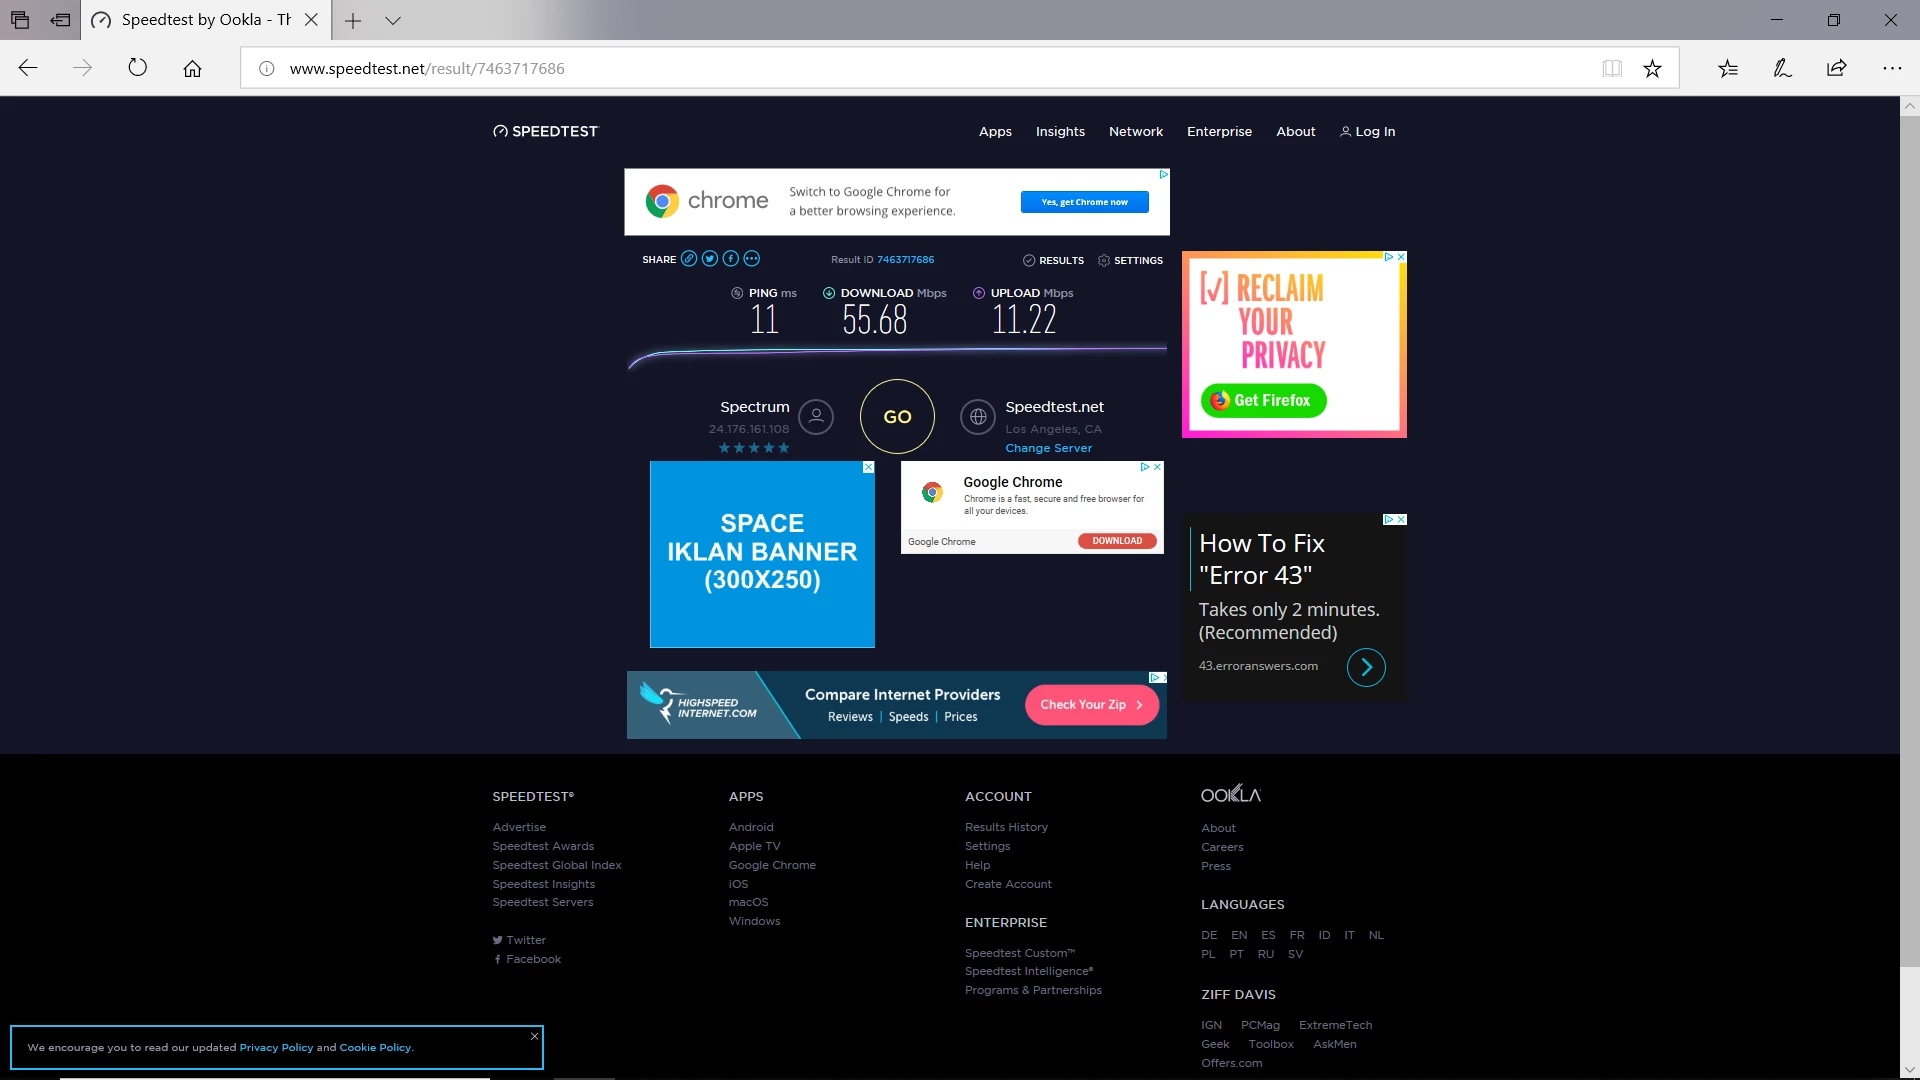Share result on Facebook icon
This screenshot has height=1080, width=1920.
coord(731,259)
